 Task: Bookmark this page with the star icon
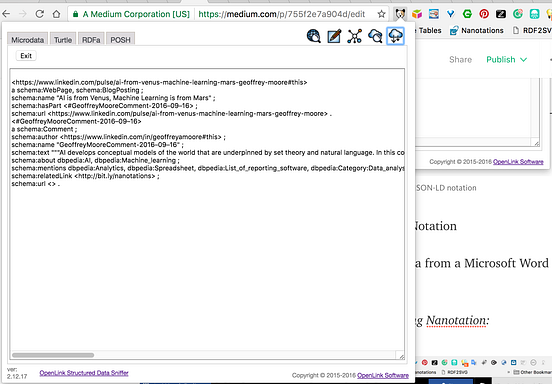[381, 14]
